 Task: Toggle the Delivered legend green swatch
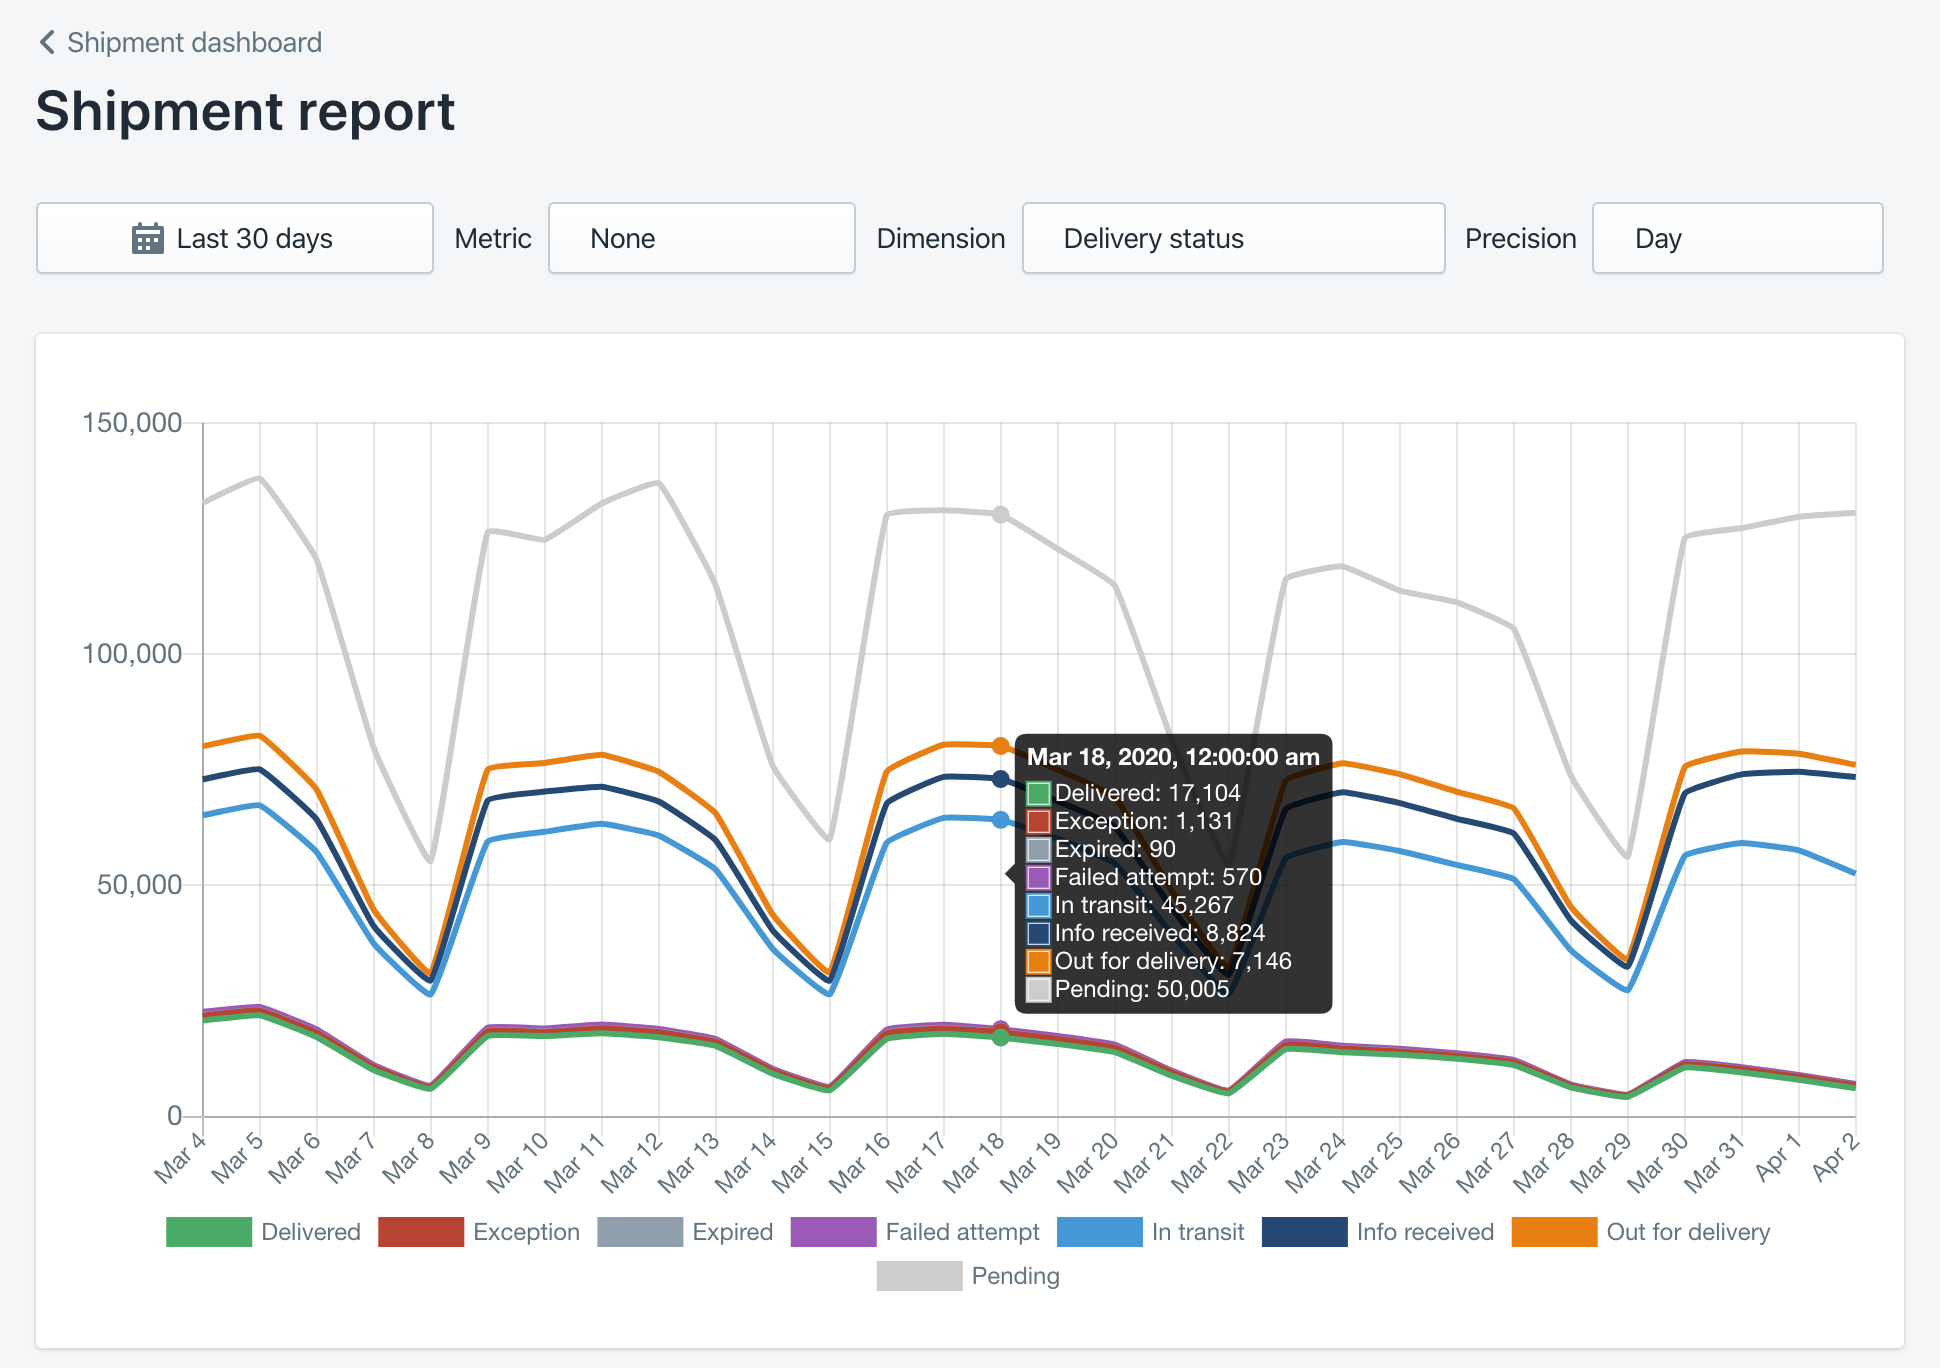click(209, 1232)
